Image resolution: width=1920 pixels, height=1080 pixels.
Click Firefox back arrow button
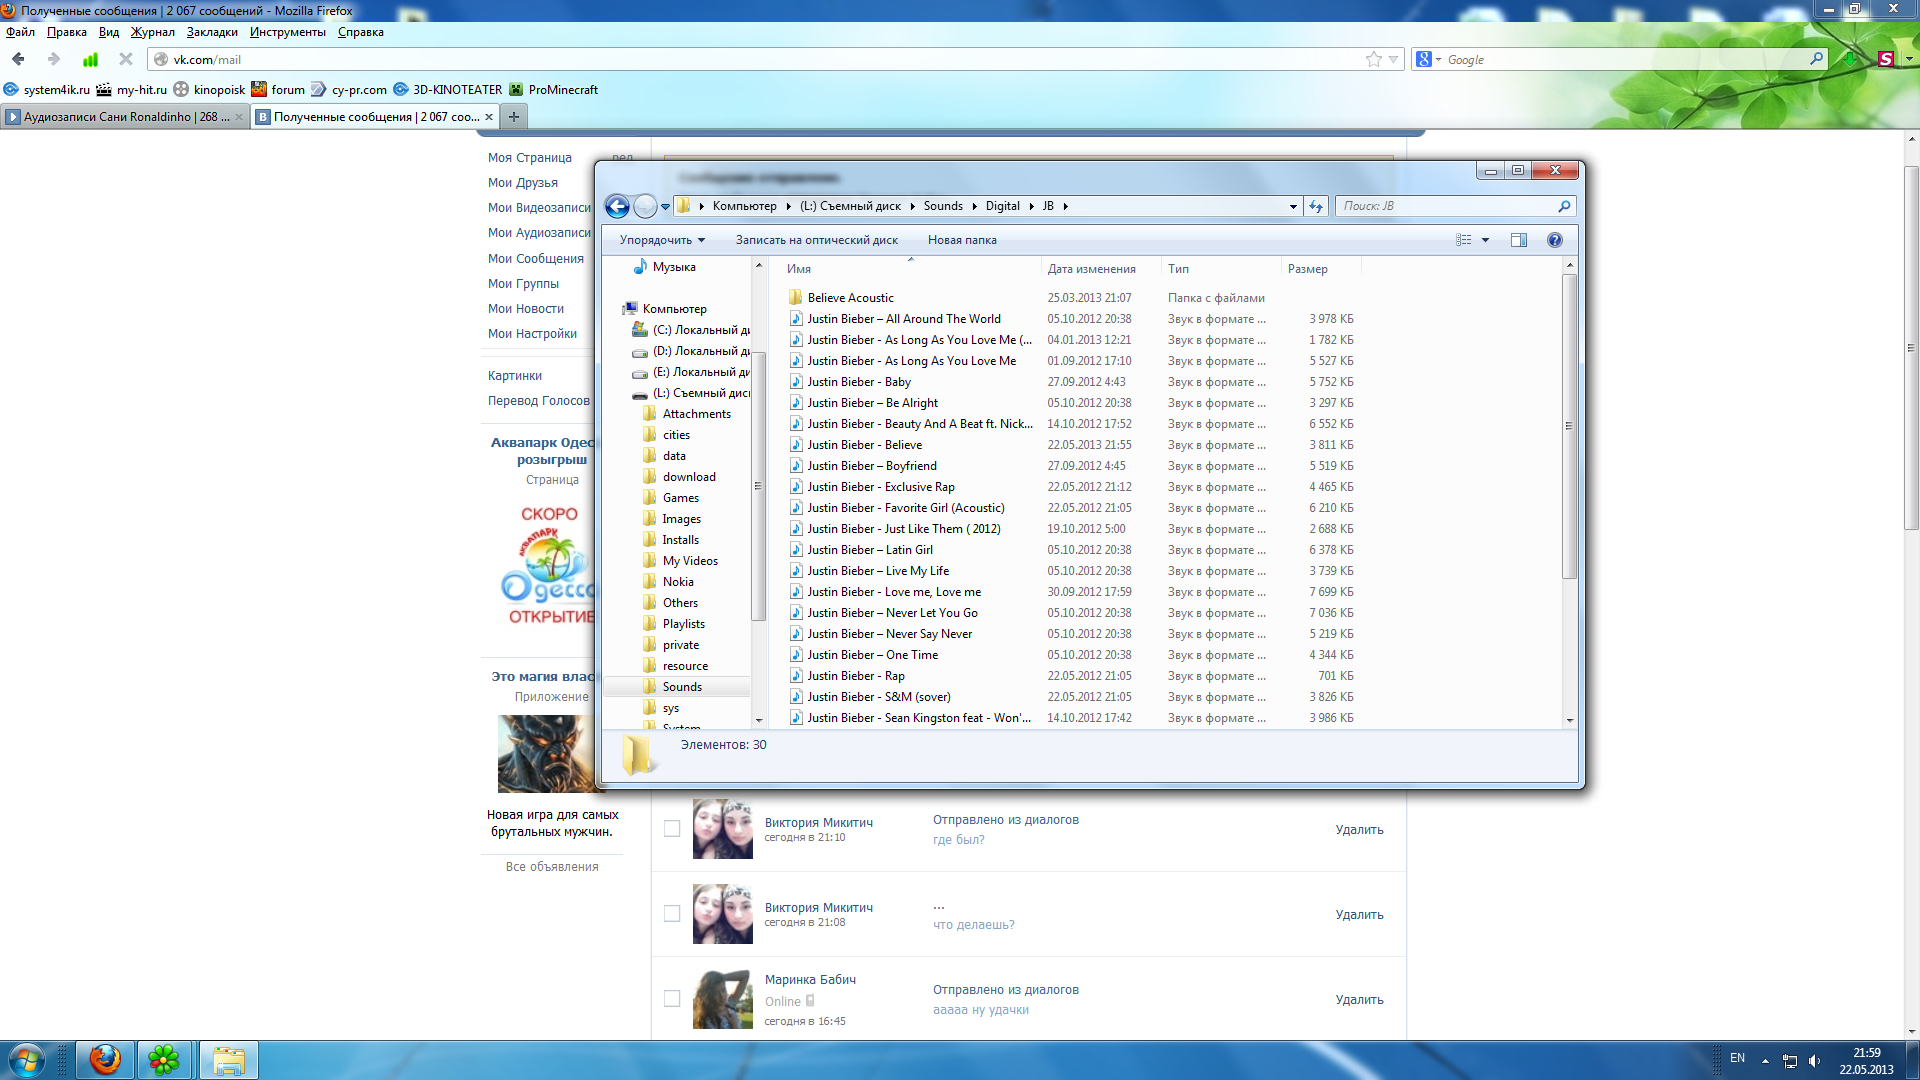pos(18,59)
